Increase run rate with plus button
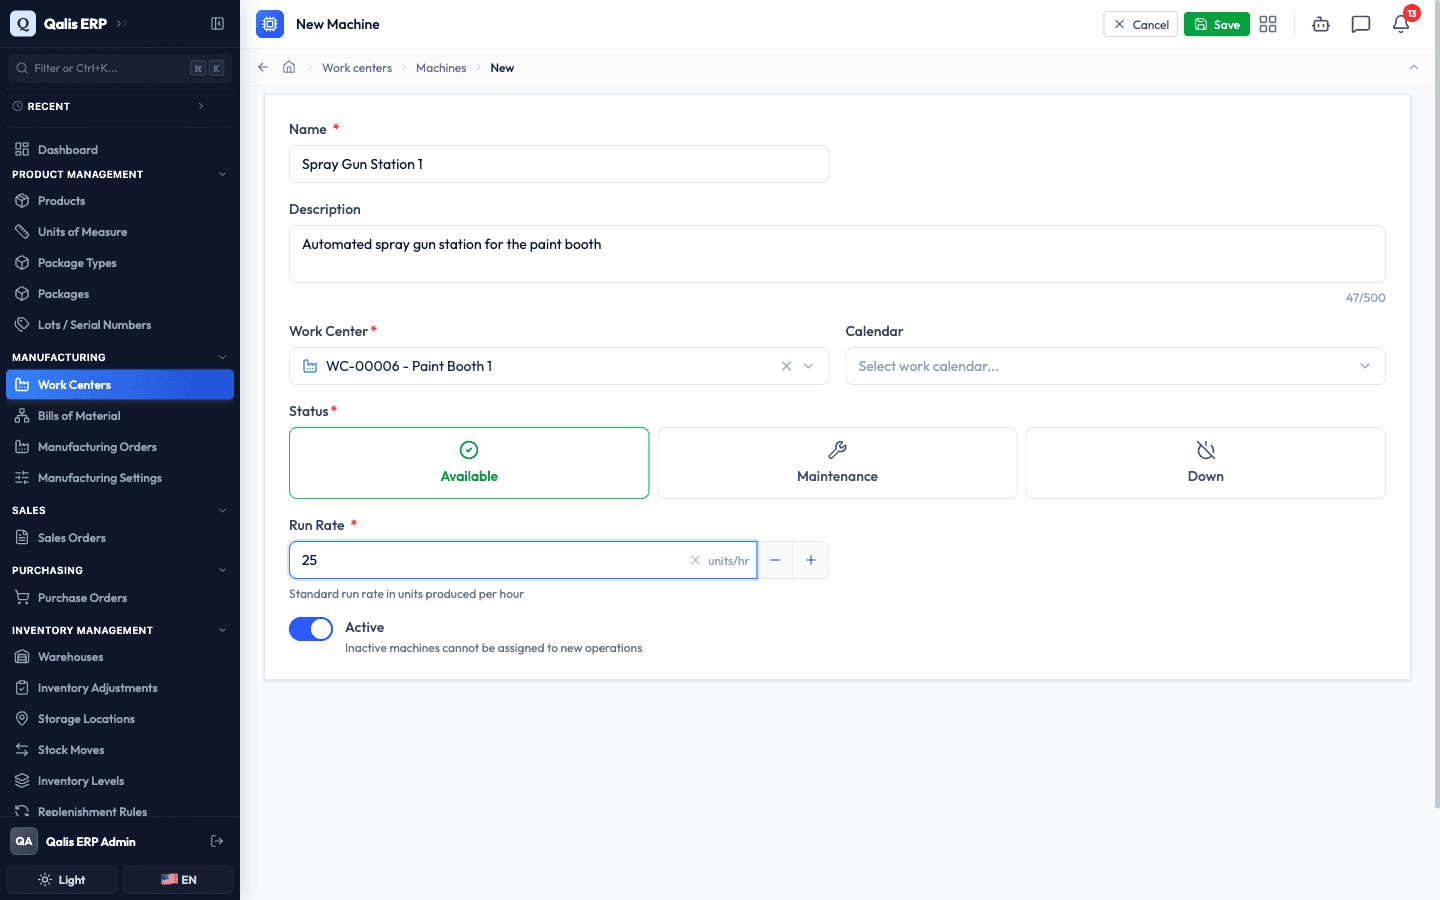The image size is (1440, 900). 811,560
